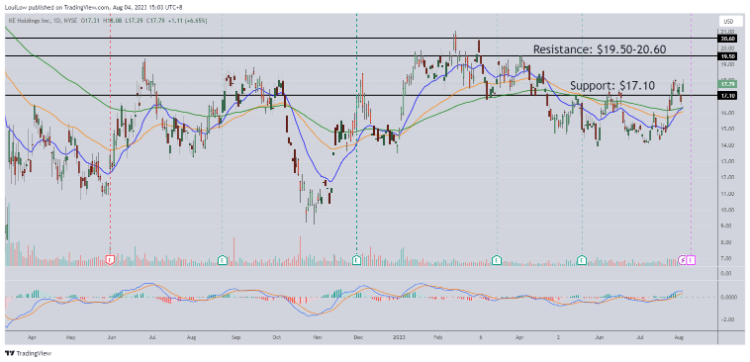Select the 17.10 price line label
Image resolution: width=750 pixels, height=362 pixels.
click(727, 96)
